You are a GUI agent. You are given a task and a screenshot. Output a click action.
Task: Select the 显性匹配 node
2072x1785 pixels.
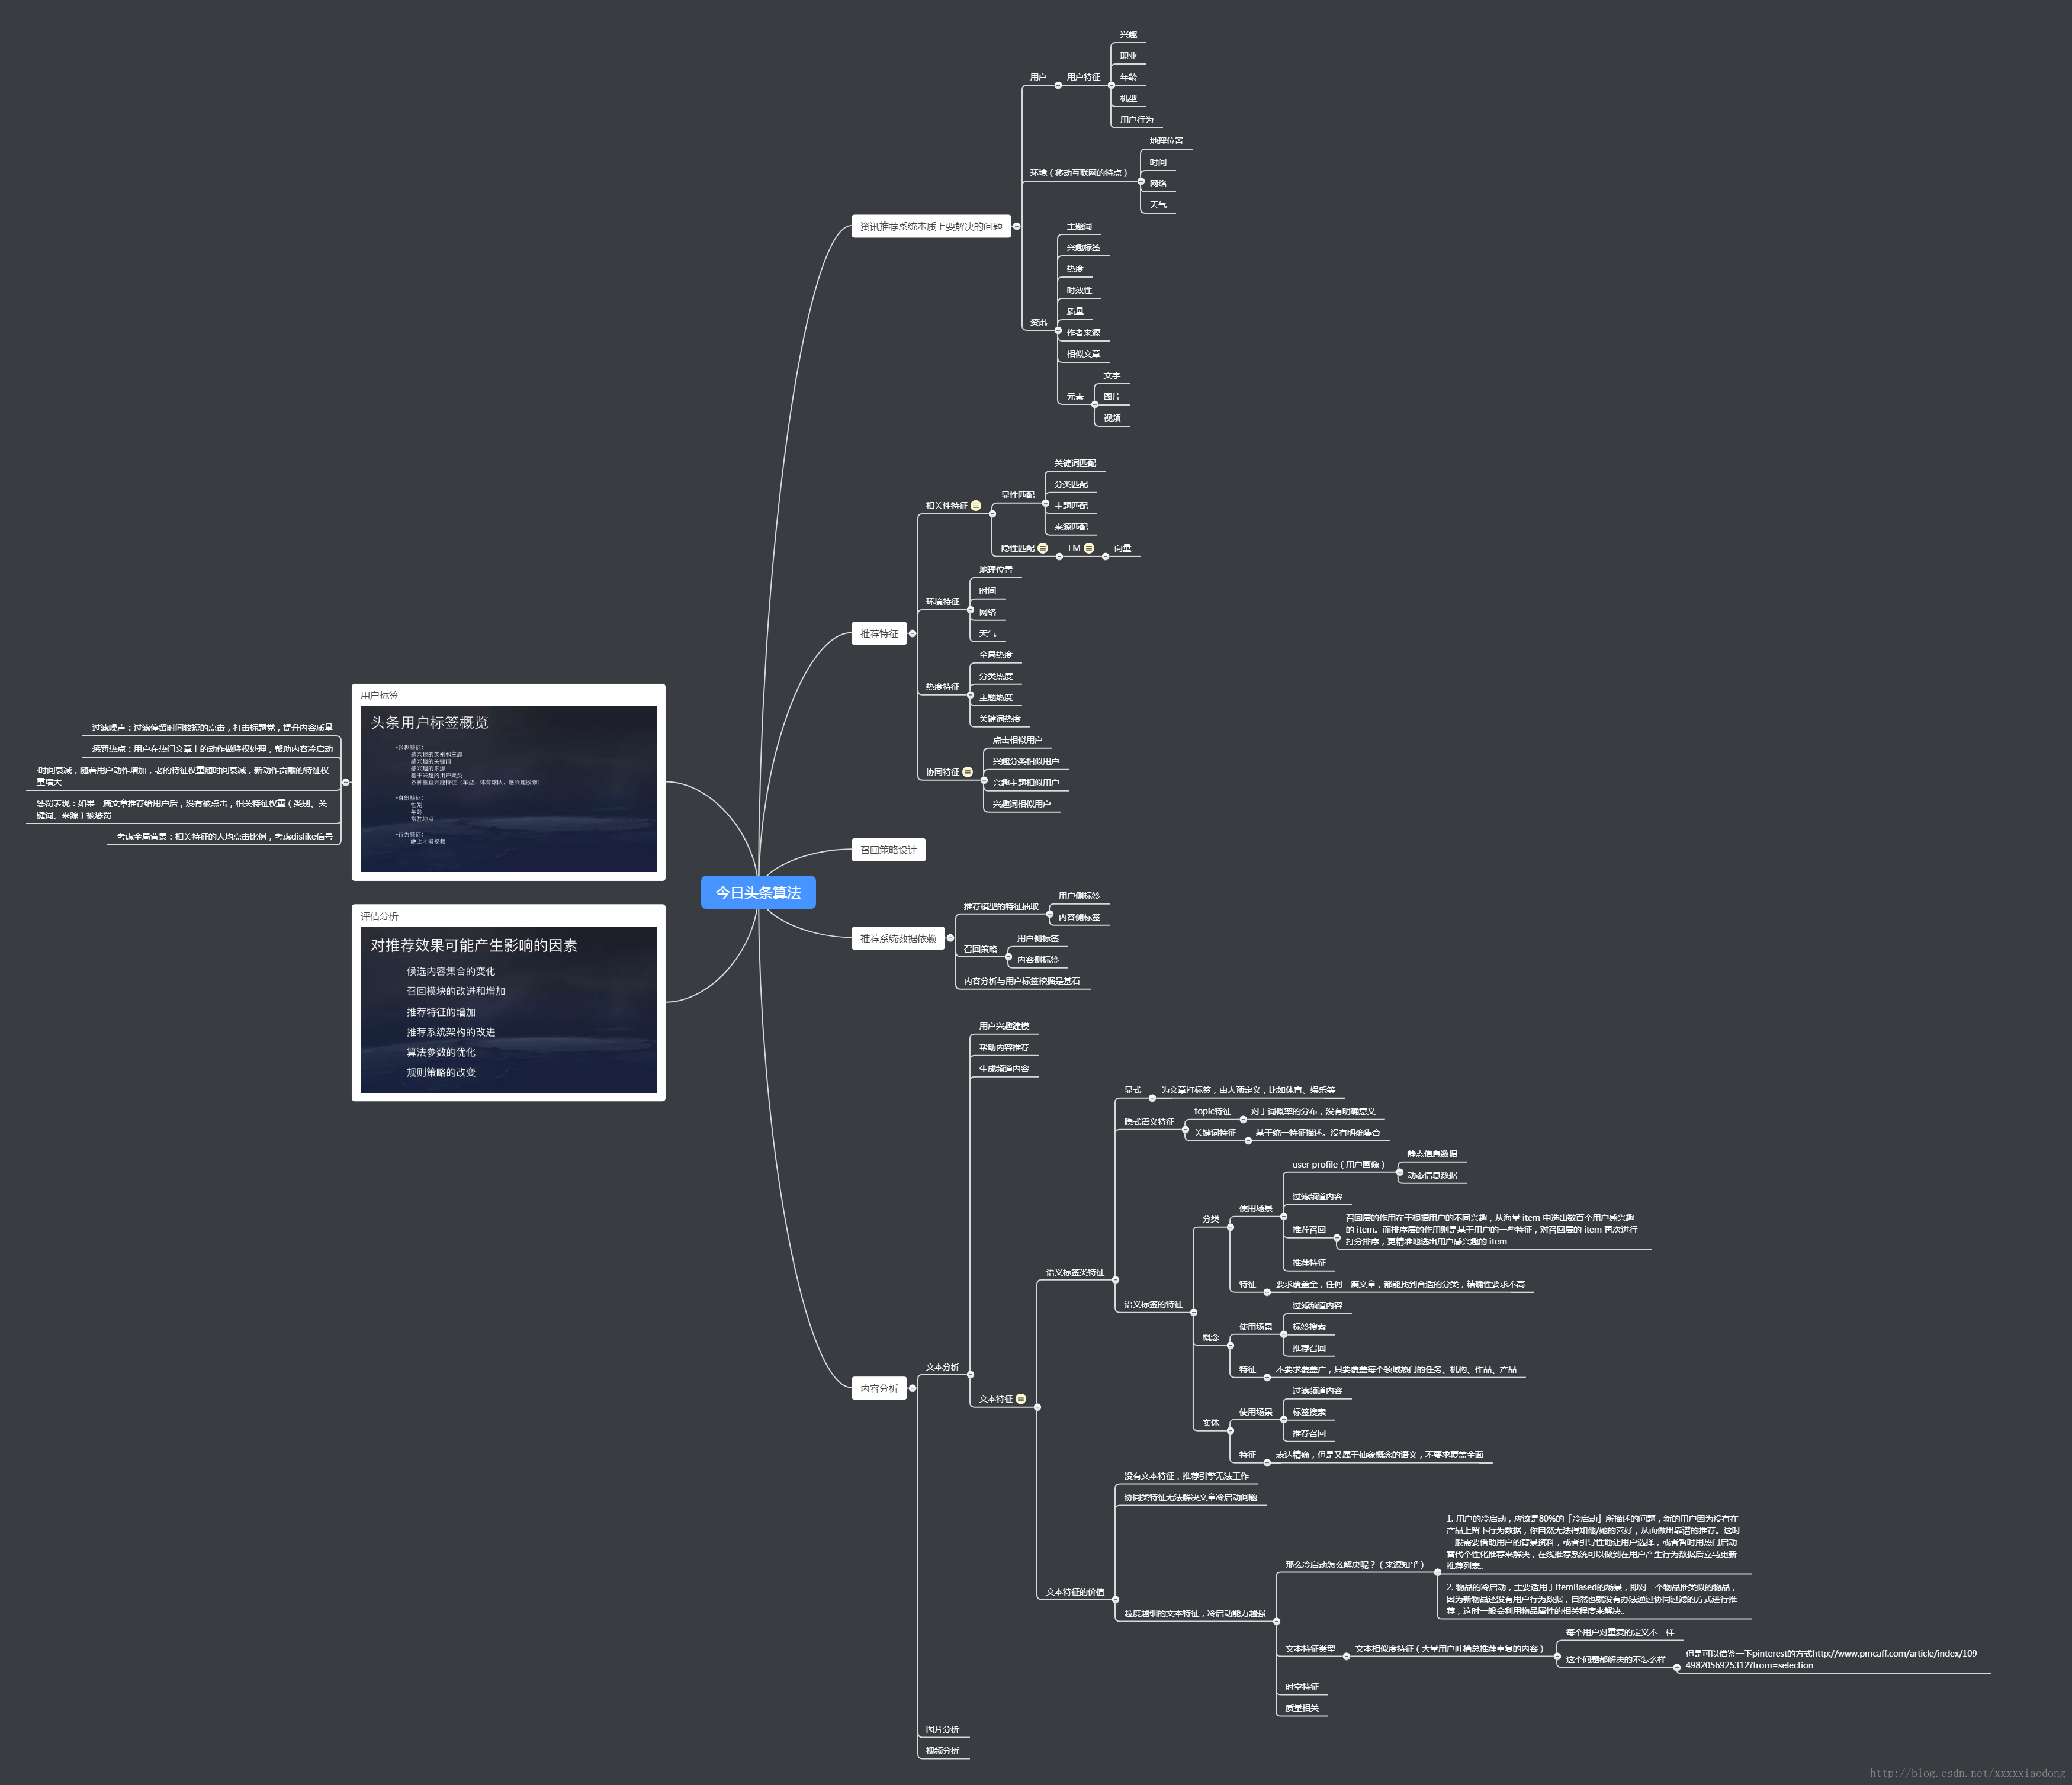(x=1018, y=495)
